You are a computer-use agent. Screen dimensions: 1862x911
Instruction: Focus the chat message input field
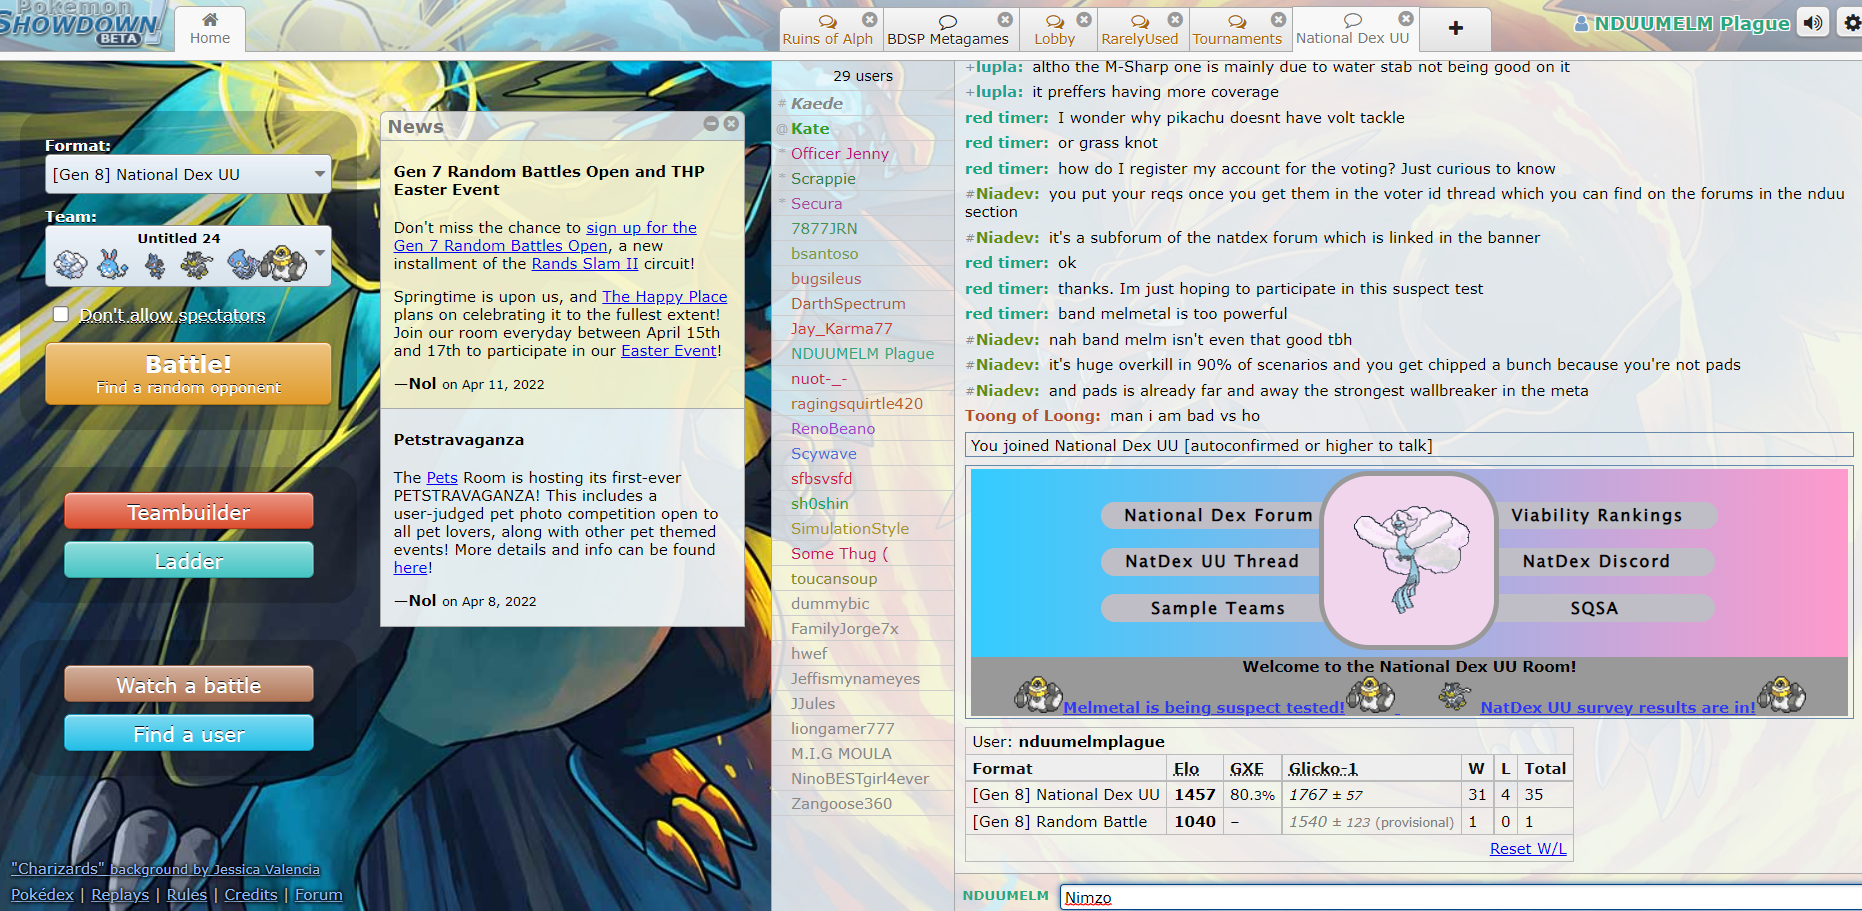coord(1460,897)
